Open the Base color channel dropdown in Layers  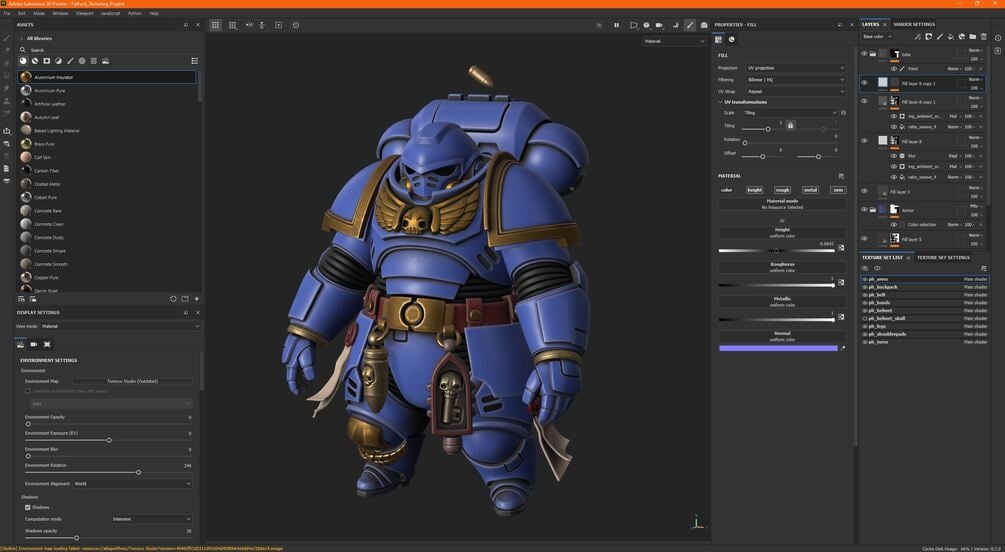(877, 37)
